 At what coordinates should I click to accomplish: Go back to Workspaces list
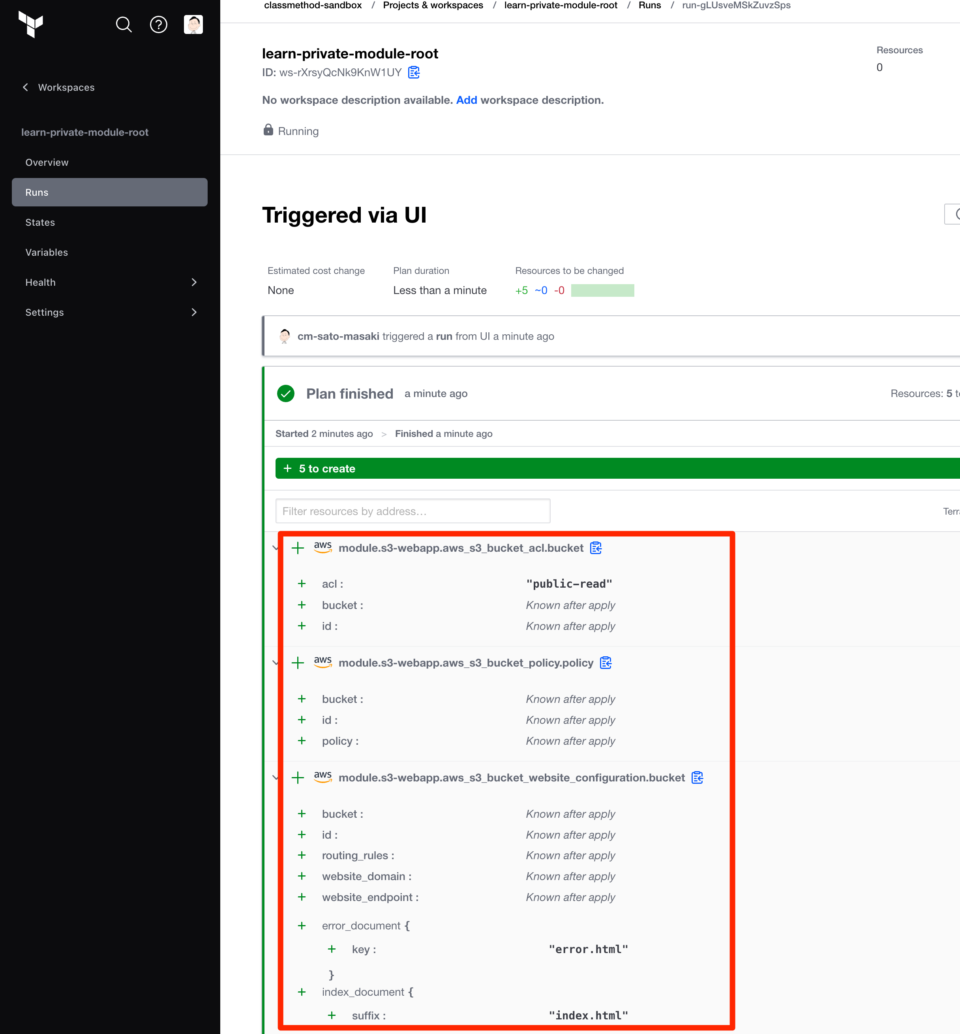click(59, 87)
